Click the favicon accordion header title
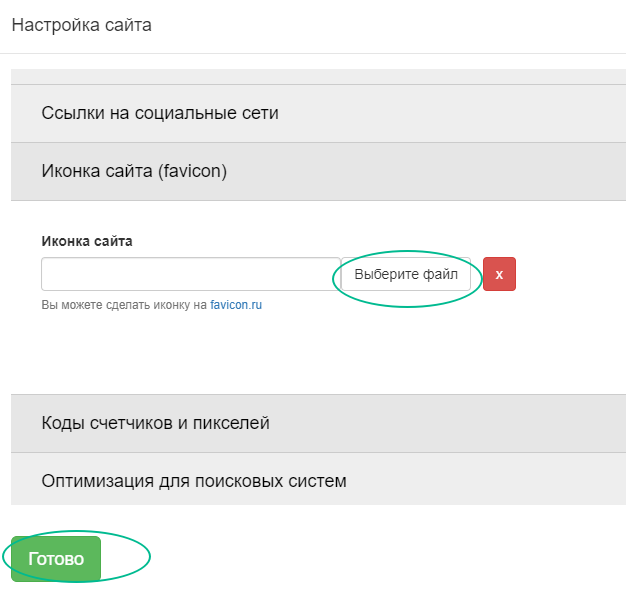626x589 pixels. click(134, 171)
